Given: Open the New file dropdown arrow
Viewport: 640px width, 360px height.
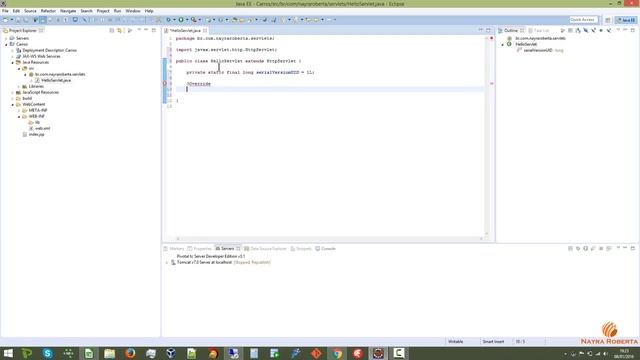Looking at the screenshot, I should coord(11,20).
